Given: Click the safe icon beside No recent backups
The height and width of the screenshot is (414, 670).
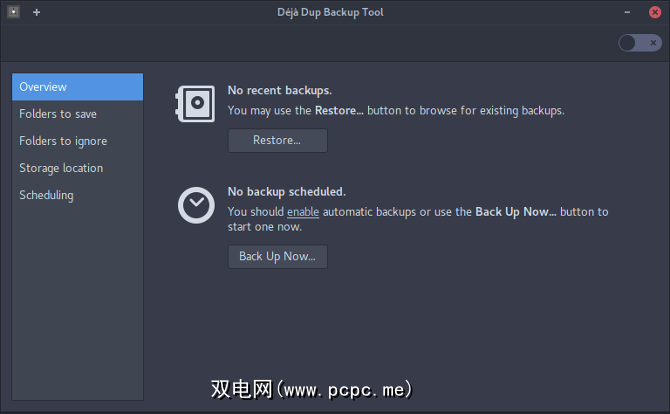Looking at the screenshot, I should tap(196, 101).
